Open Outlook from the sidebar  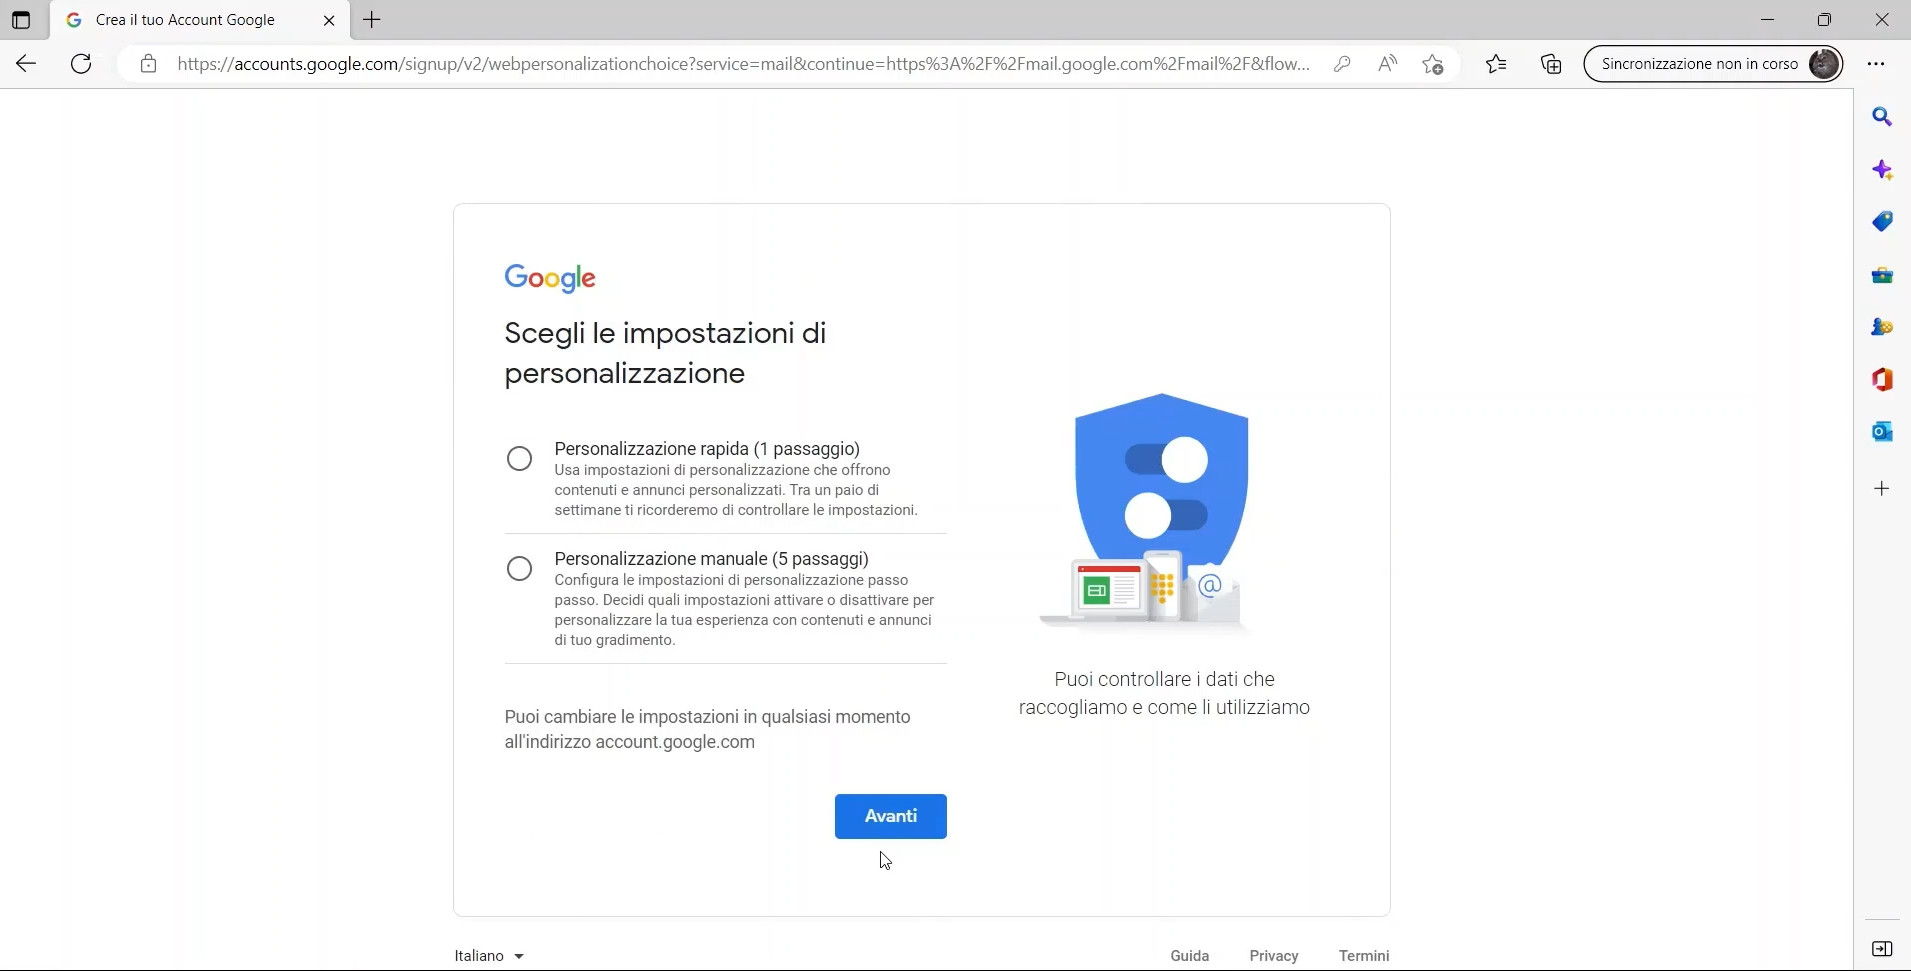pos(1884,432)
